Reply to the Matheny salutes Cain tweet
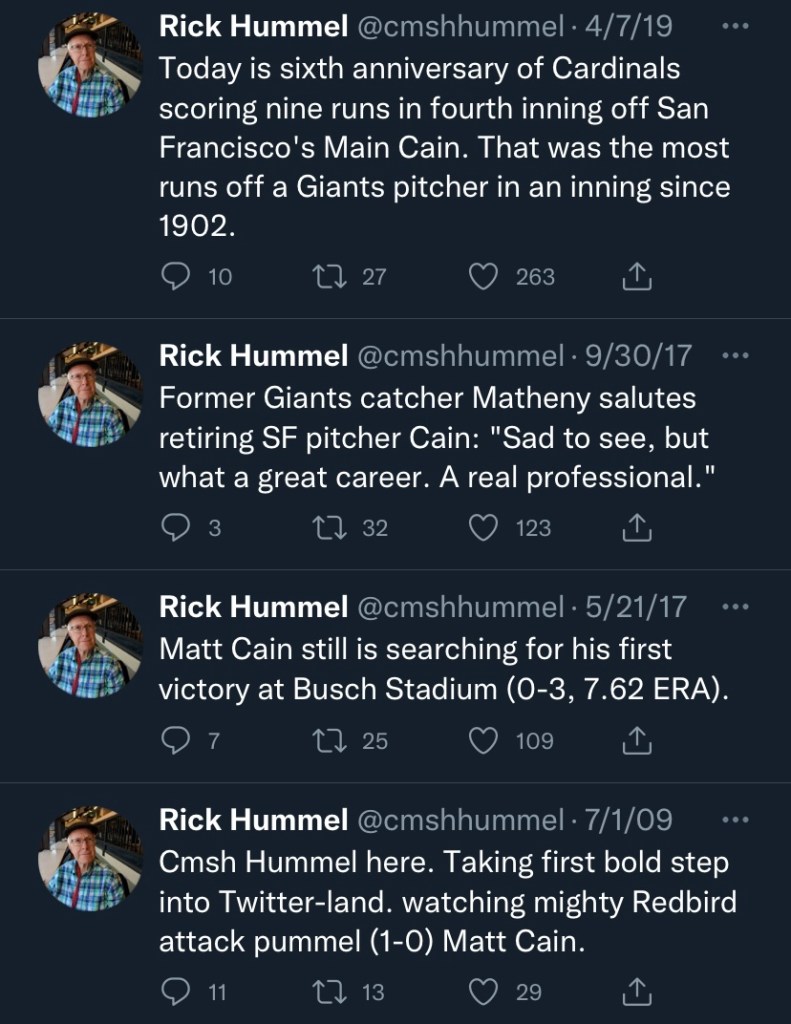 [x=176, y=527]
